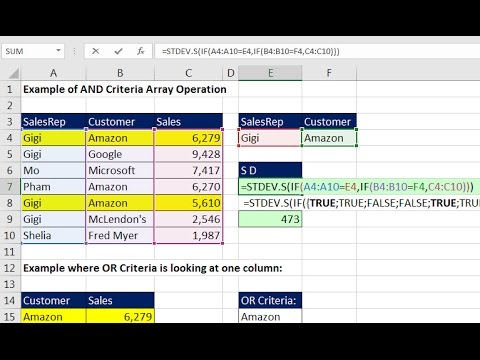Select column C header

(x=188, y=73)
